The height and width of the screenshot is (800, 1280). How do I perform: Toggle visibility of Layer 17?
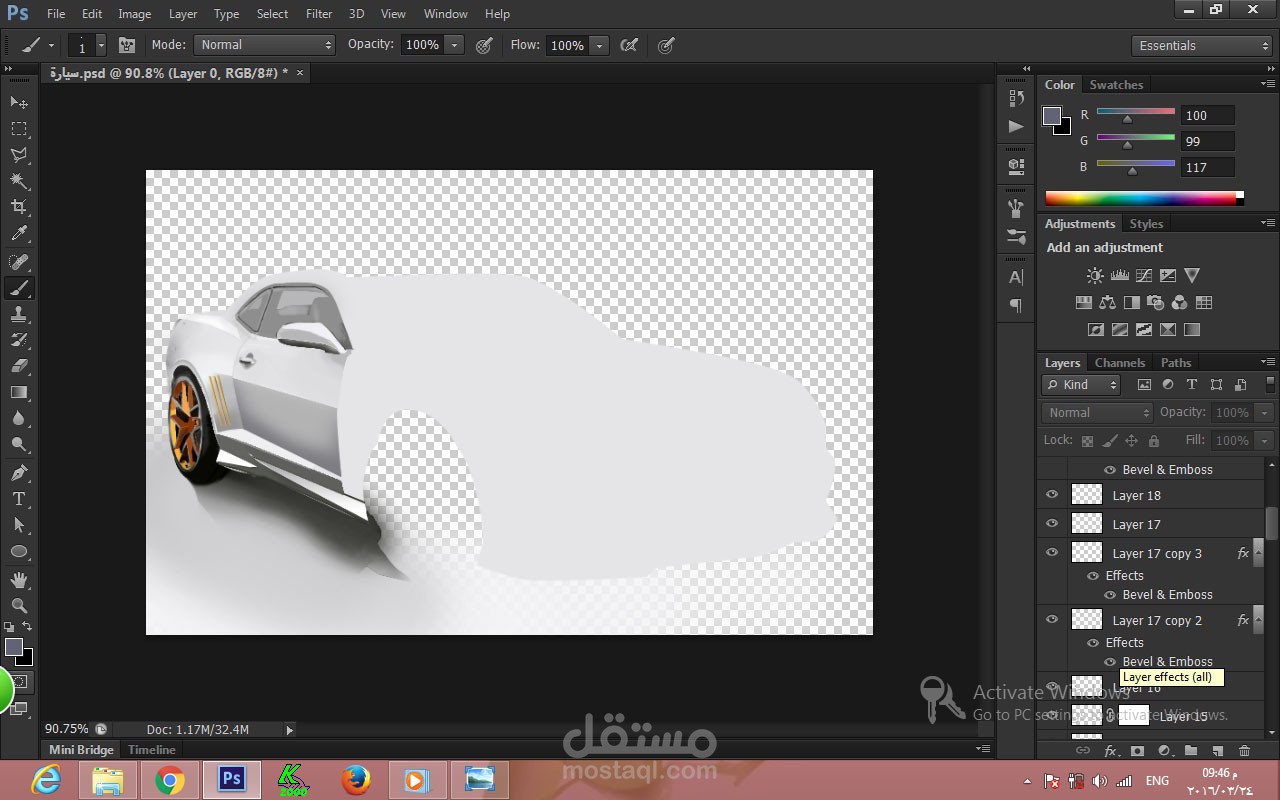[x=1052, y=524]
